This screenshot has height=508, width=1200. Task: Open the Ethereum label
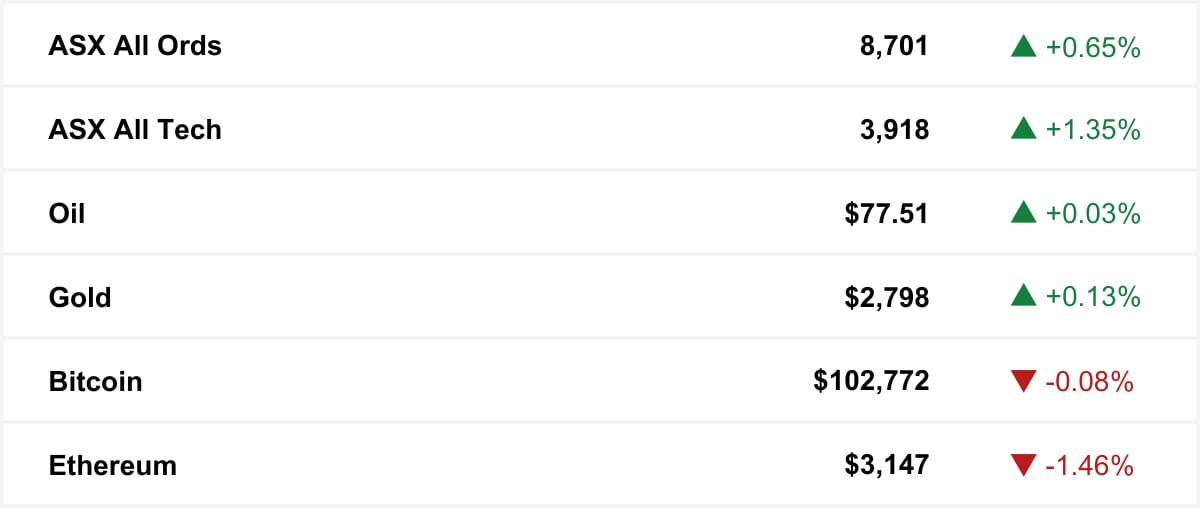pos(112,466)
